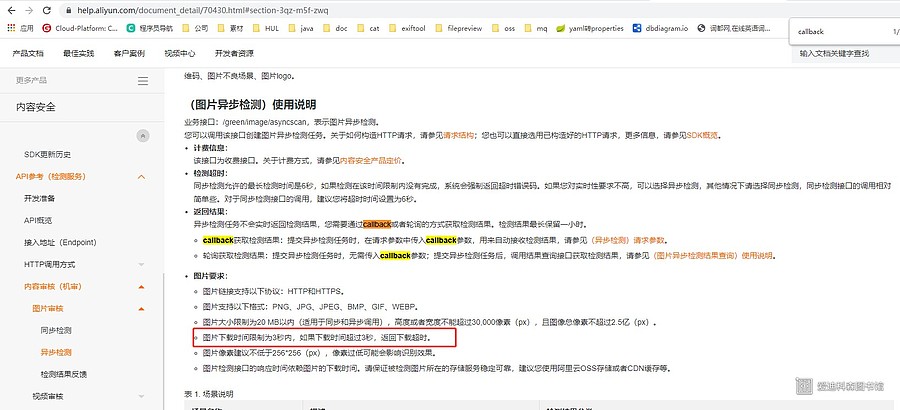Open the mq bookmark folder

536,28
